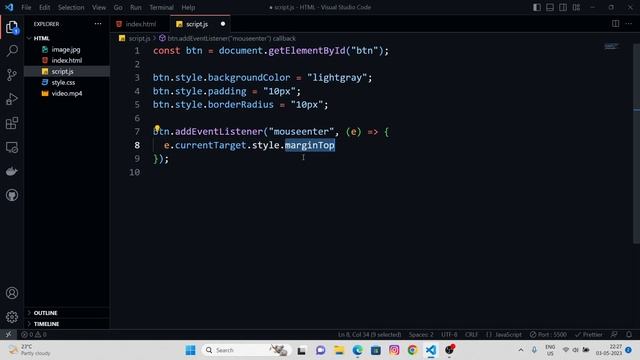The height and width of the screenshot is (360, 640).
Task: Open File Explorer from the taskbar
Action: point(339,350)
